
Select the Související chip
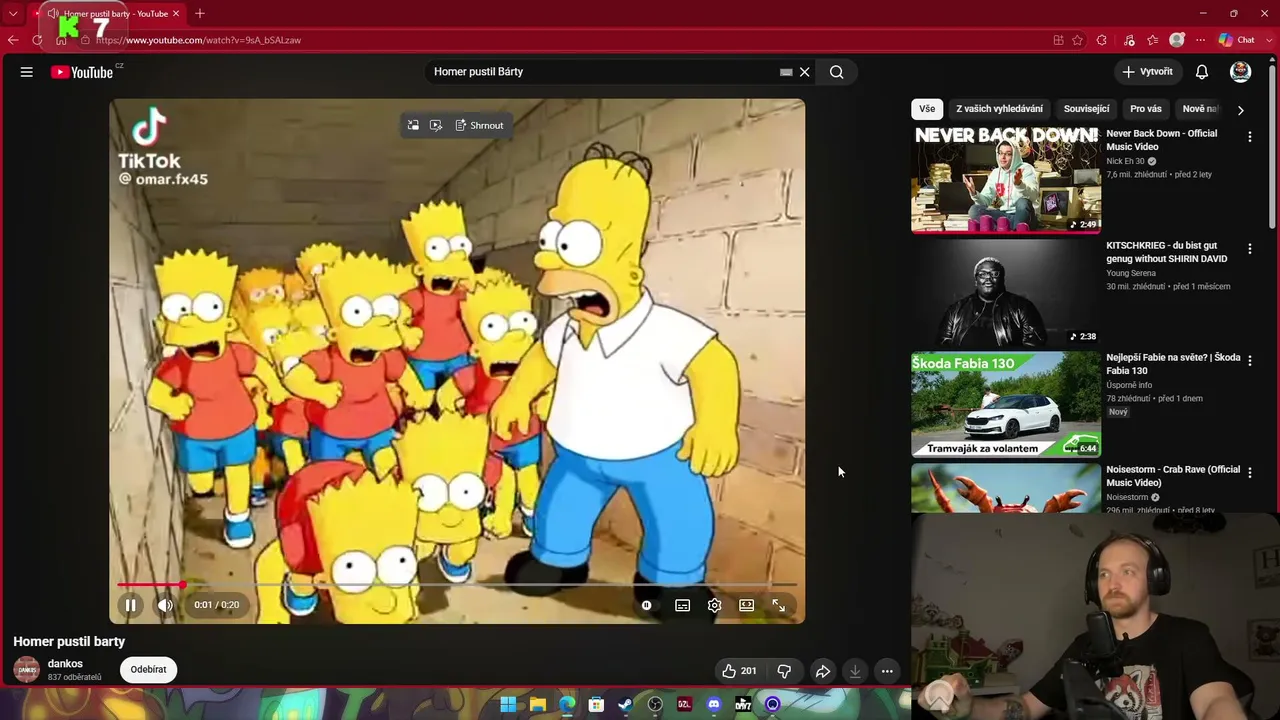pyautogui.click(x=1086, y=109)
